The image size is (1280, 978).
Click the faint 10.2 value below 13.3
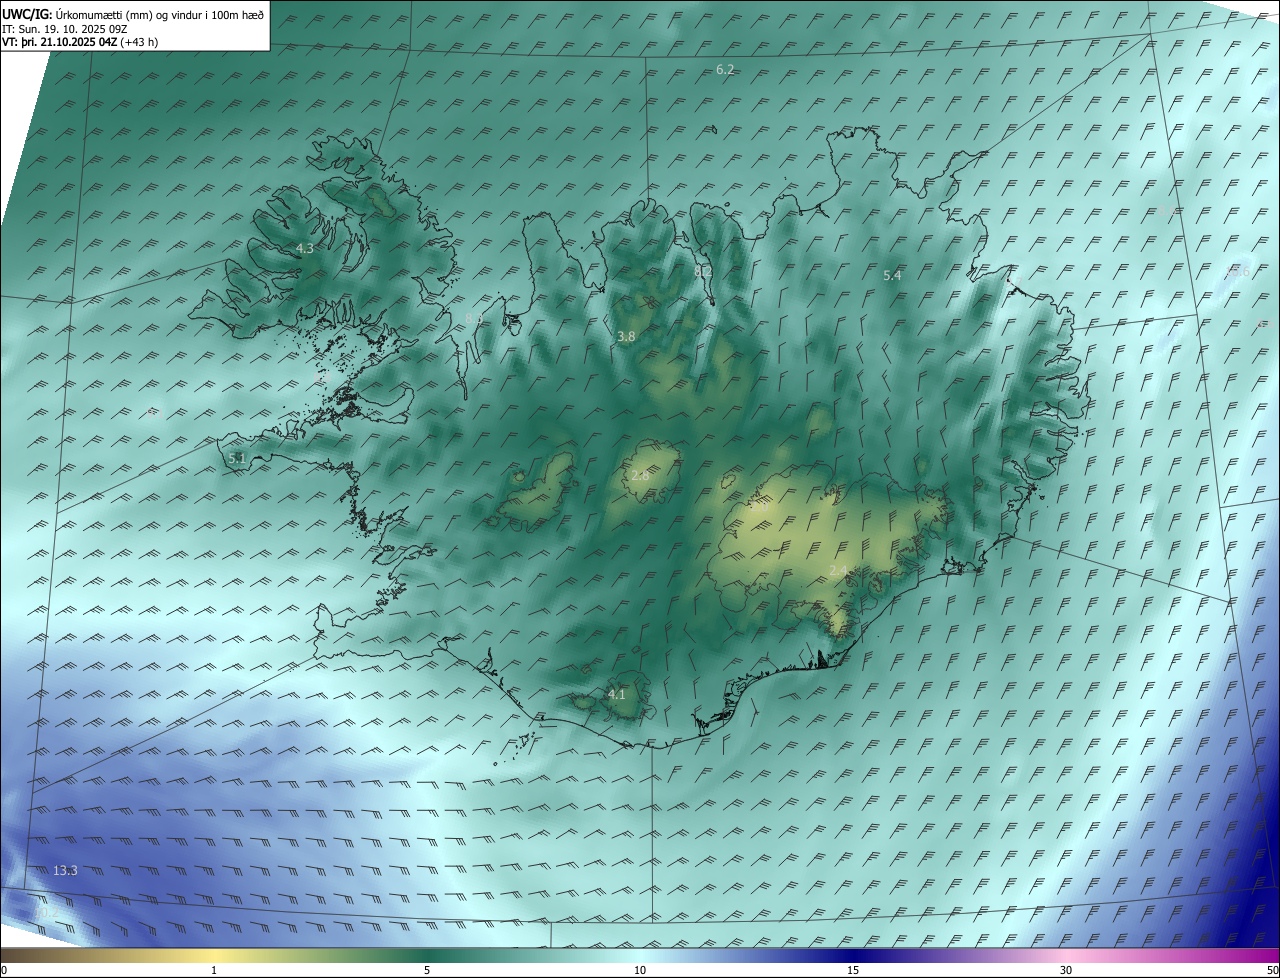(x=47, y=912)
